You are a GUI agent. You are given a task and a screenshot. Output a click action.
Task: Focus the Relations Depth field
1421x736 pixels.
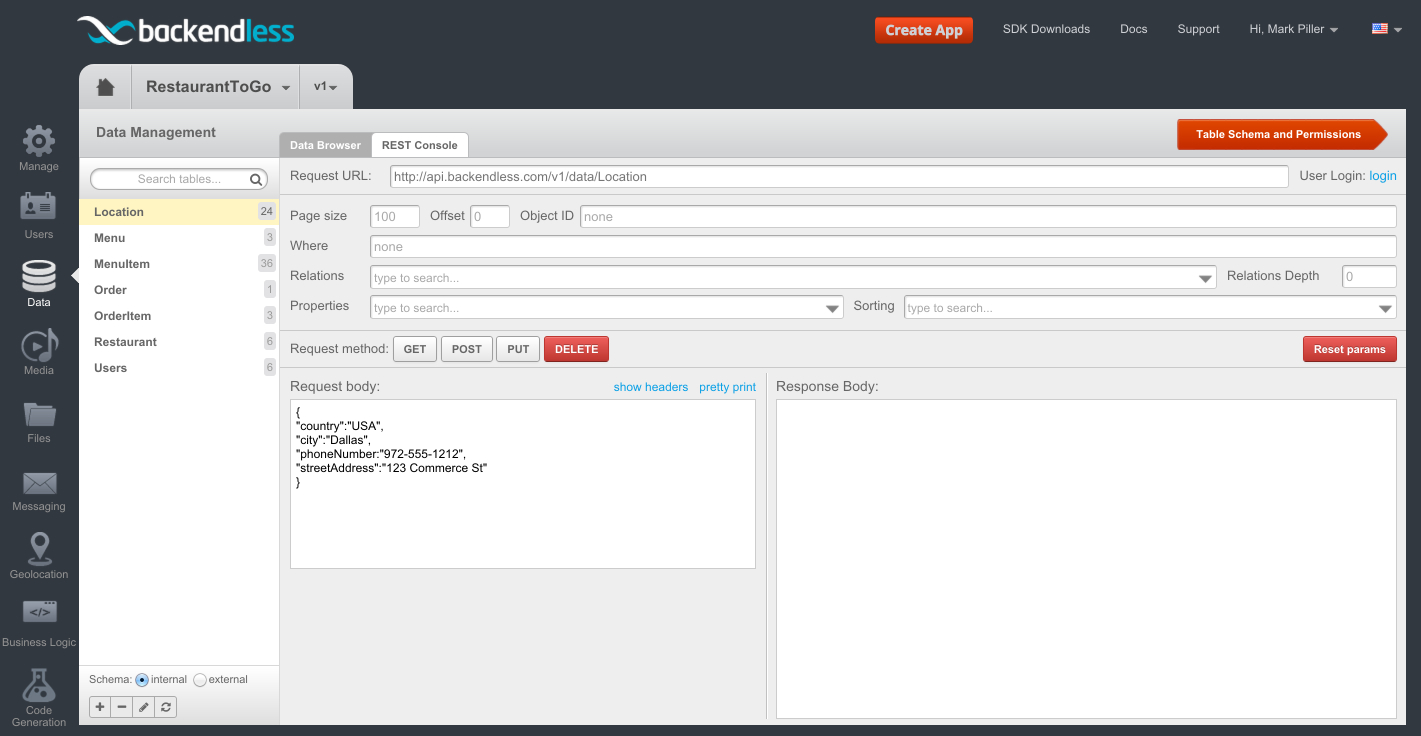(1369, 276)
